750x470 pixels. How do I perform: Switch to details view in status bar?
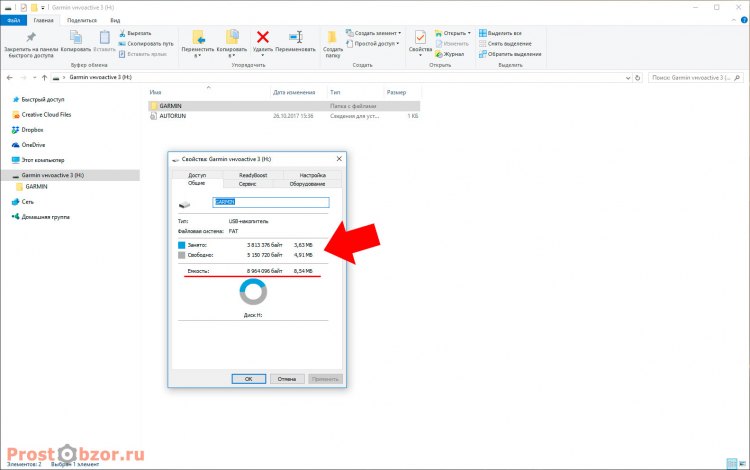click(x=731, y=463)
